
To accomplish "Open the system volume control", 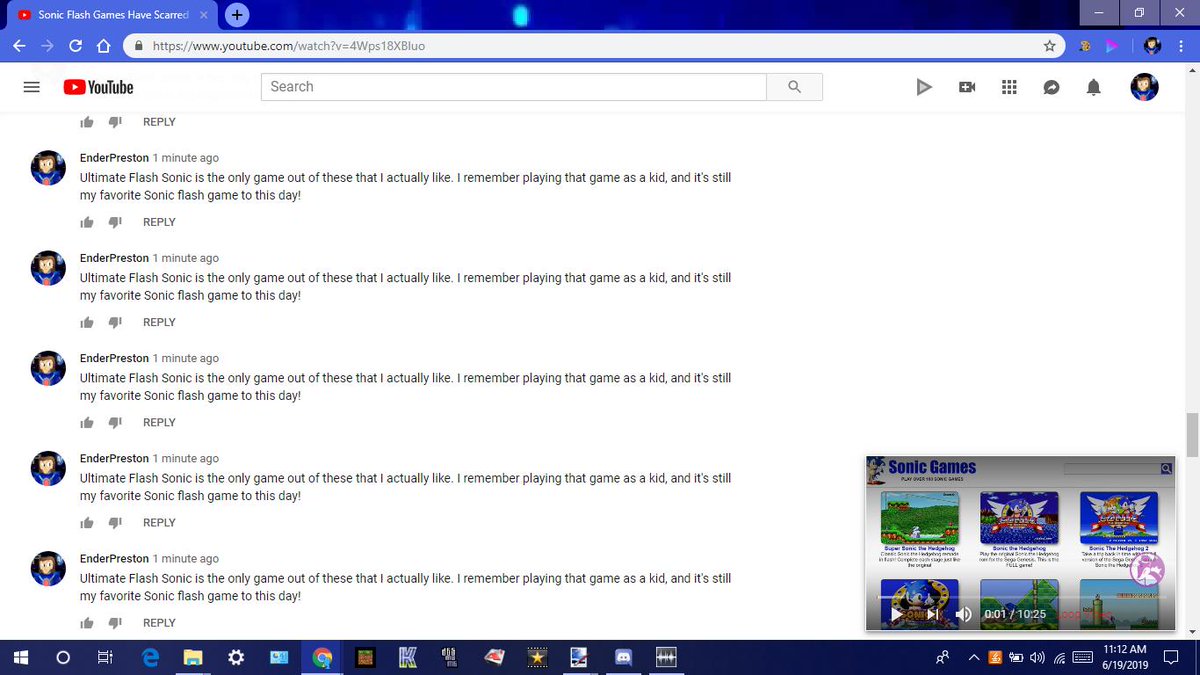I will click(1037, 657).
